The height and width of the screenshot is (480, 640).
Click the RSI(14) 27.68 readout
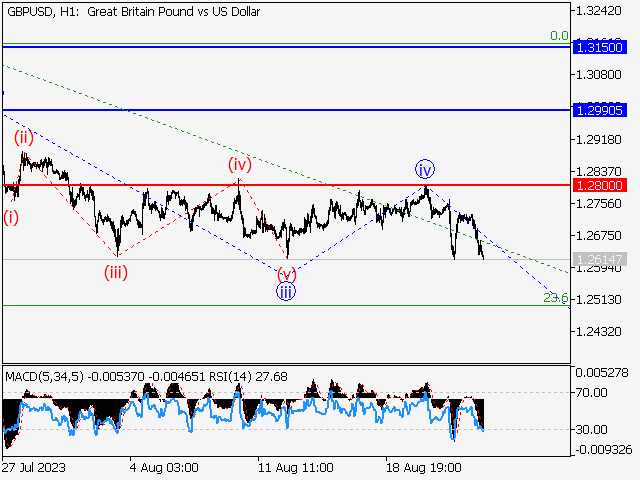tap(248, 376)
